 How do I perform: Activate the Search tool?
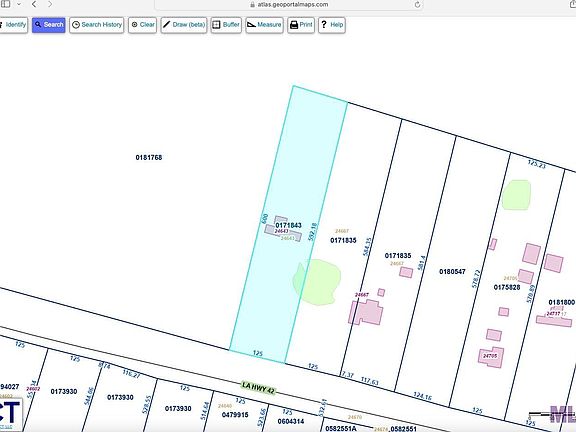48,25
